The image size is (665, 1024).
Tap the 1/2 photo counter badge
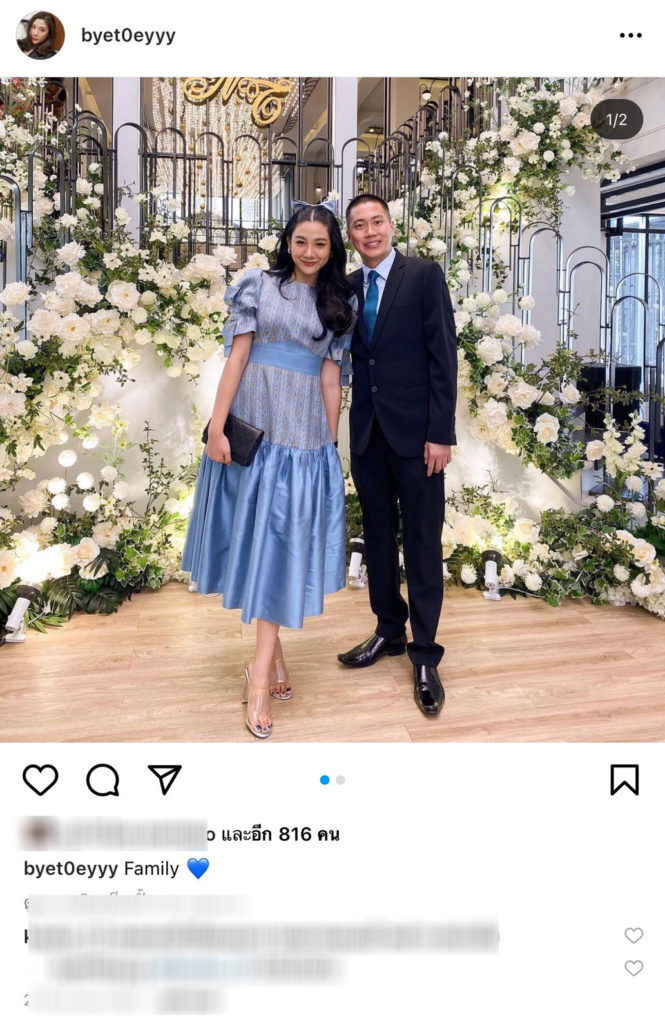(617, 120)
